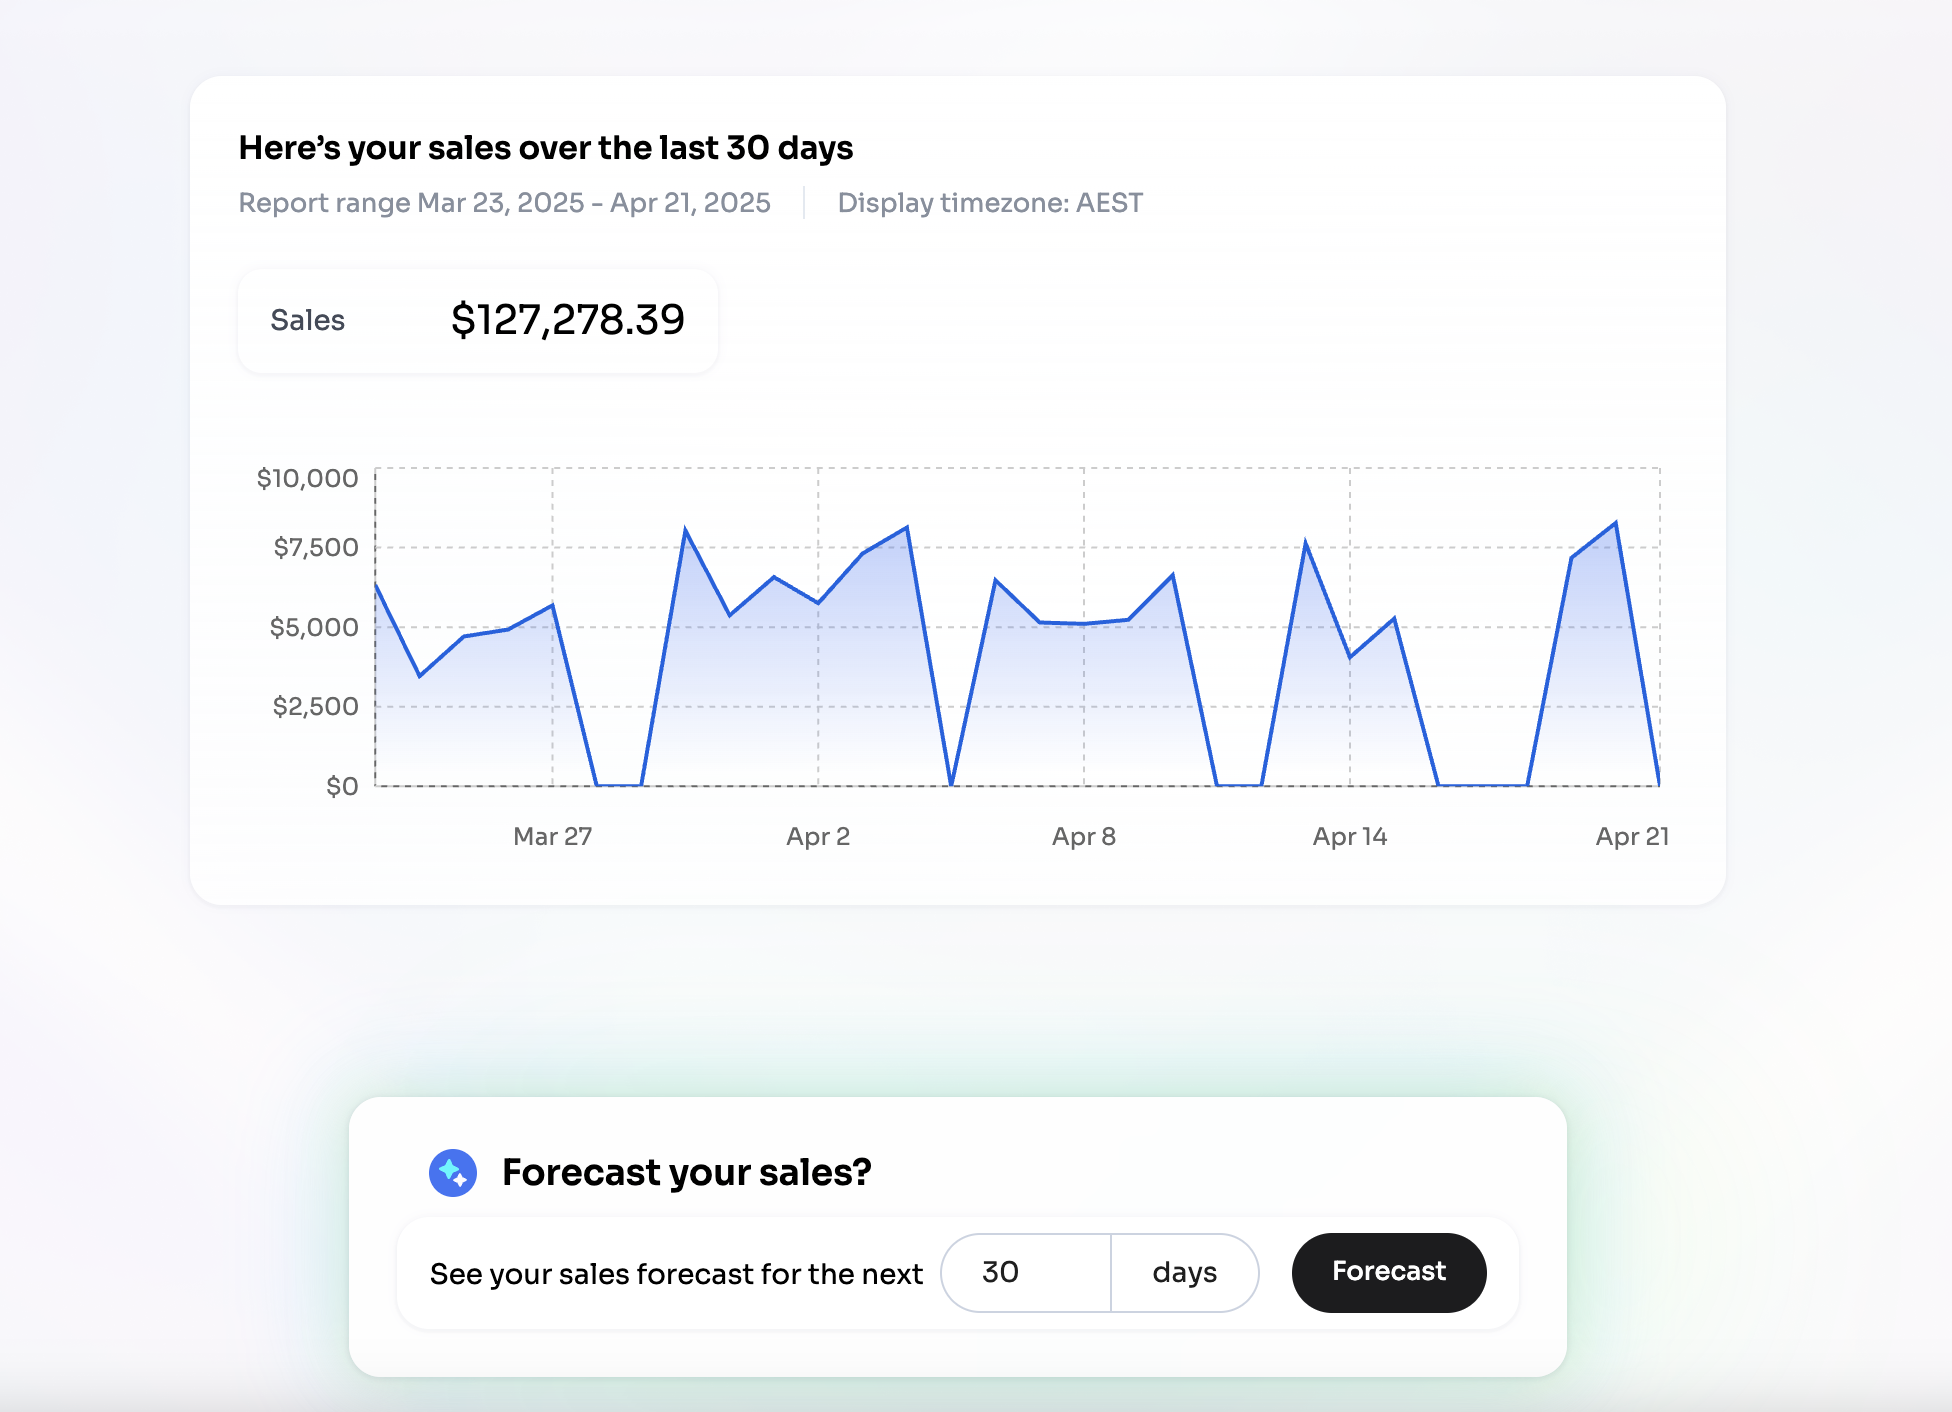Click the $5,000 y-axis label
Image resolution: width=1952 pixels, height=1412 pixels.
point(313,627)
